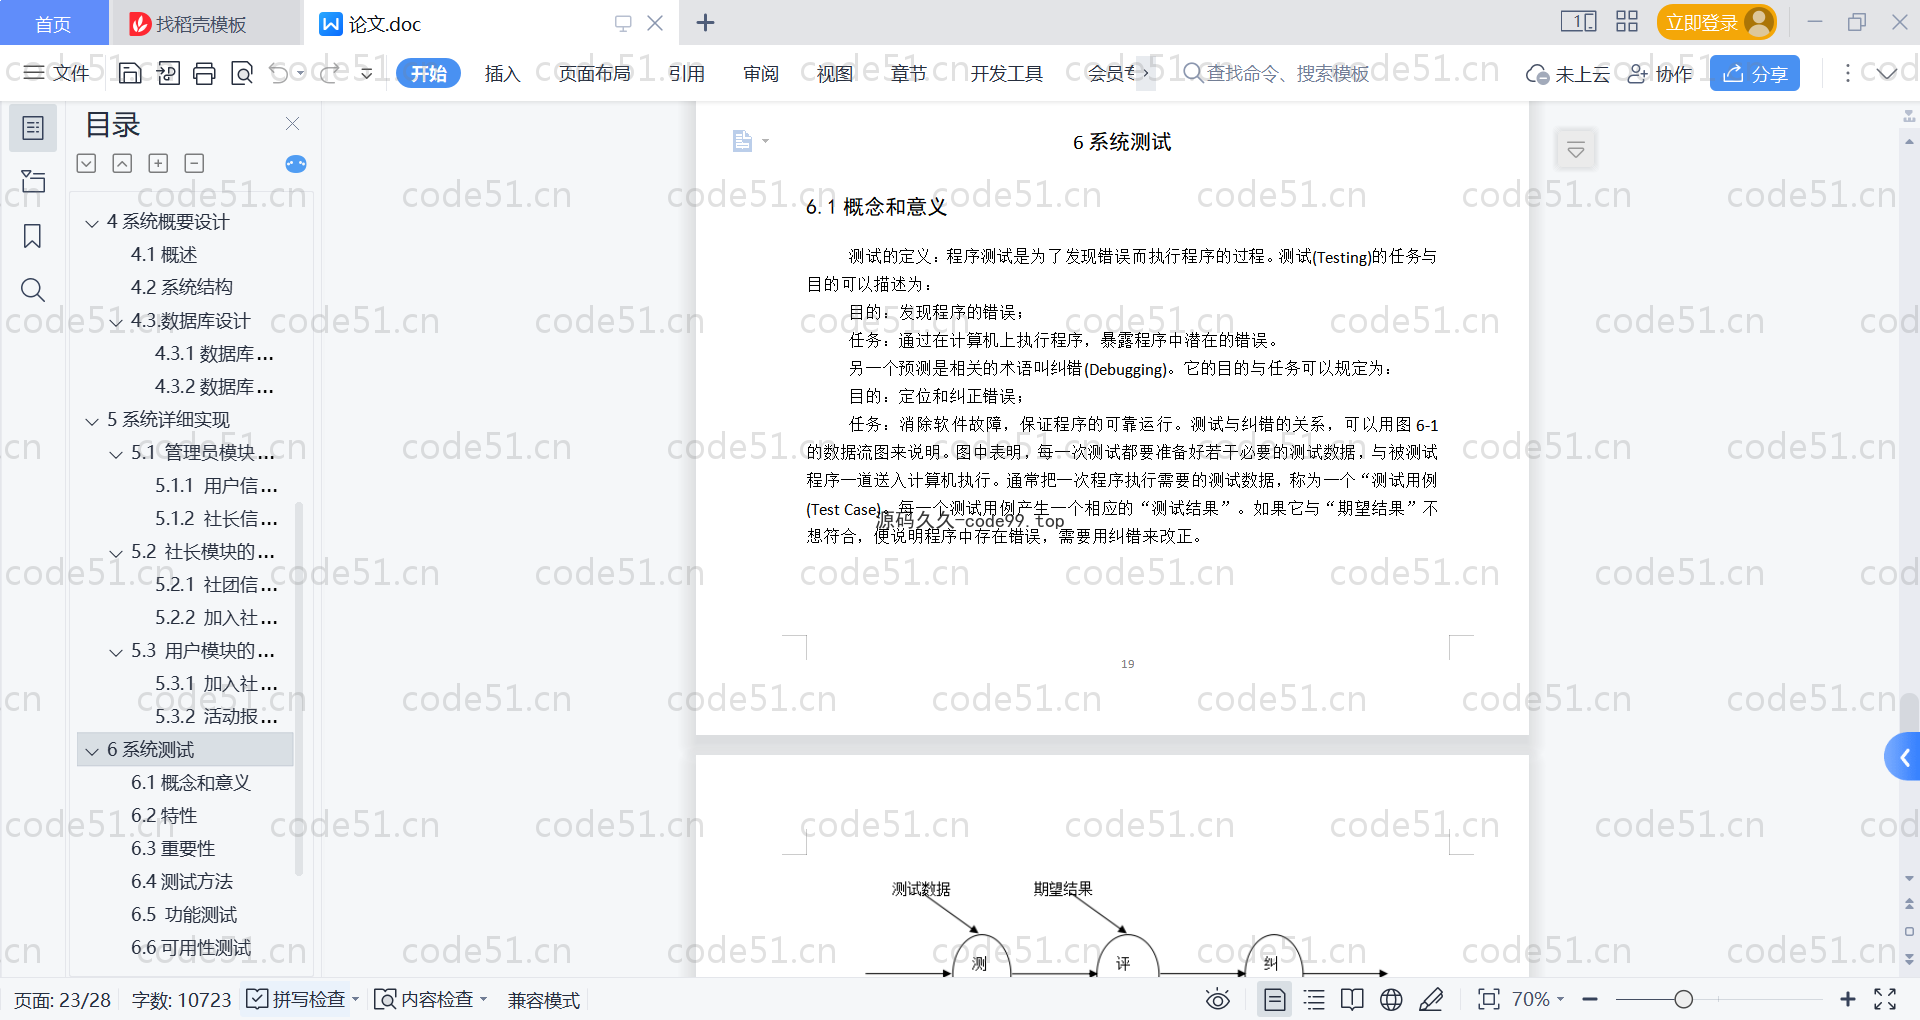Open the 文件 menu
Image resolution: width=1920 pixels, height=1020 pixels.
coord(57,73)
